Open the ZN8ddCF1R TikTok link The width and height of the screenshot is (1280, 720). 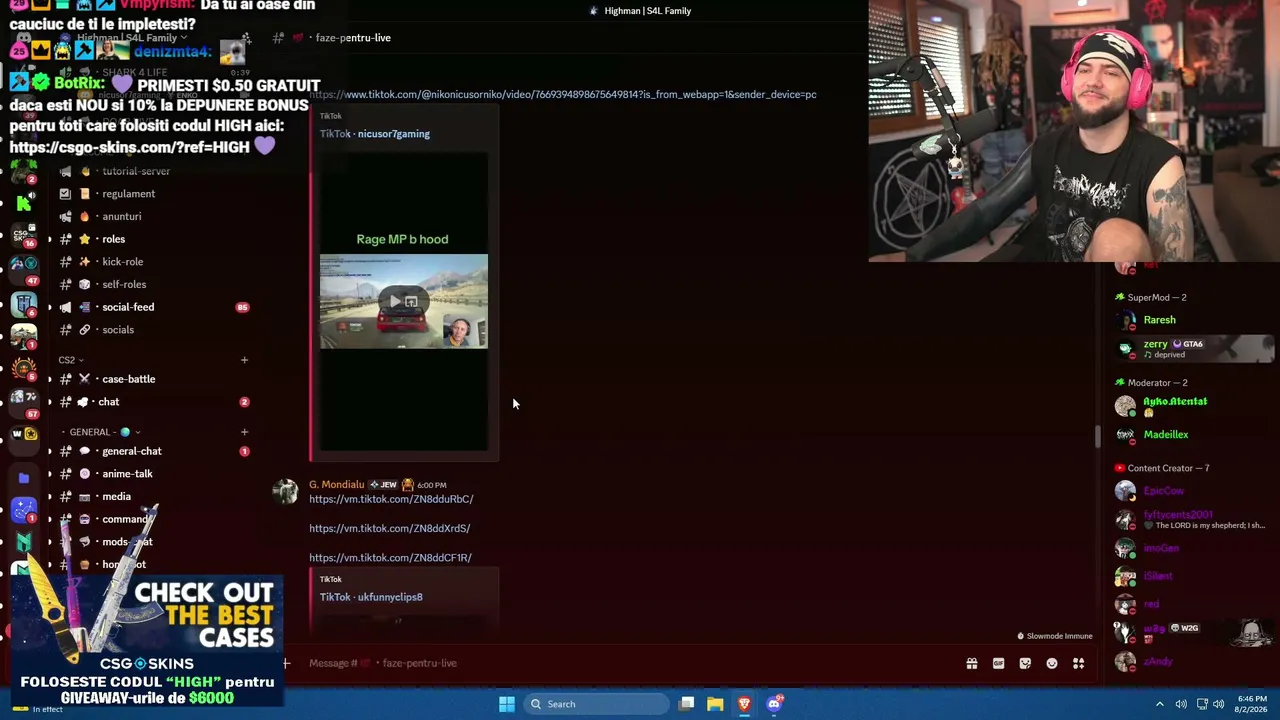tap(390, 558)
